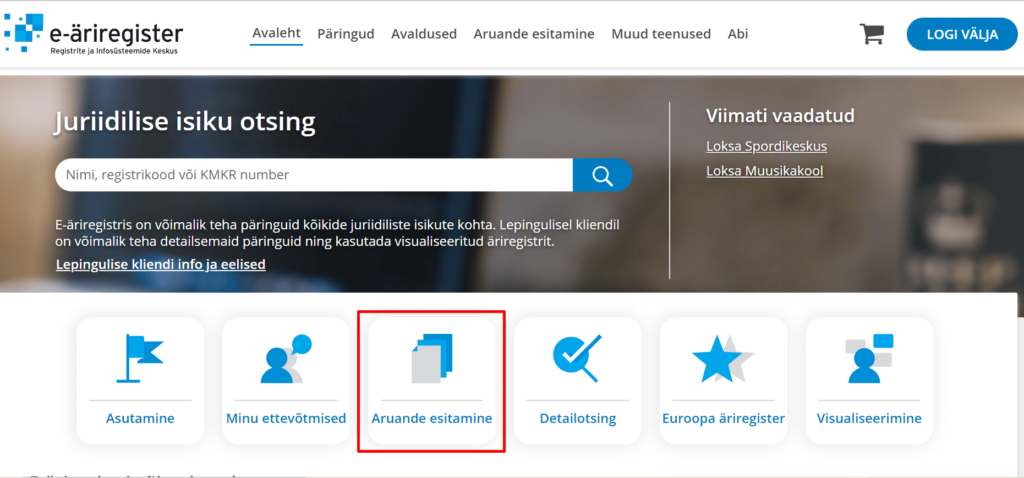
Task: Open Aruande esitamine in top navigation
Action: [534, 34]
